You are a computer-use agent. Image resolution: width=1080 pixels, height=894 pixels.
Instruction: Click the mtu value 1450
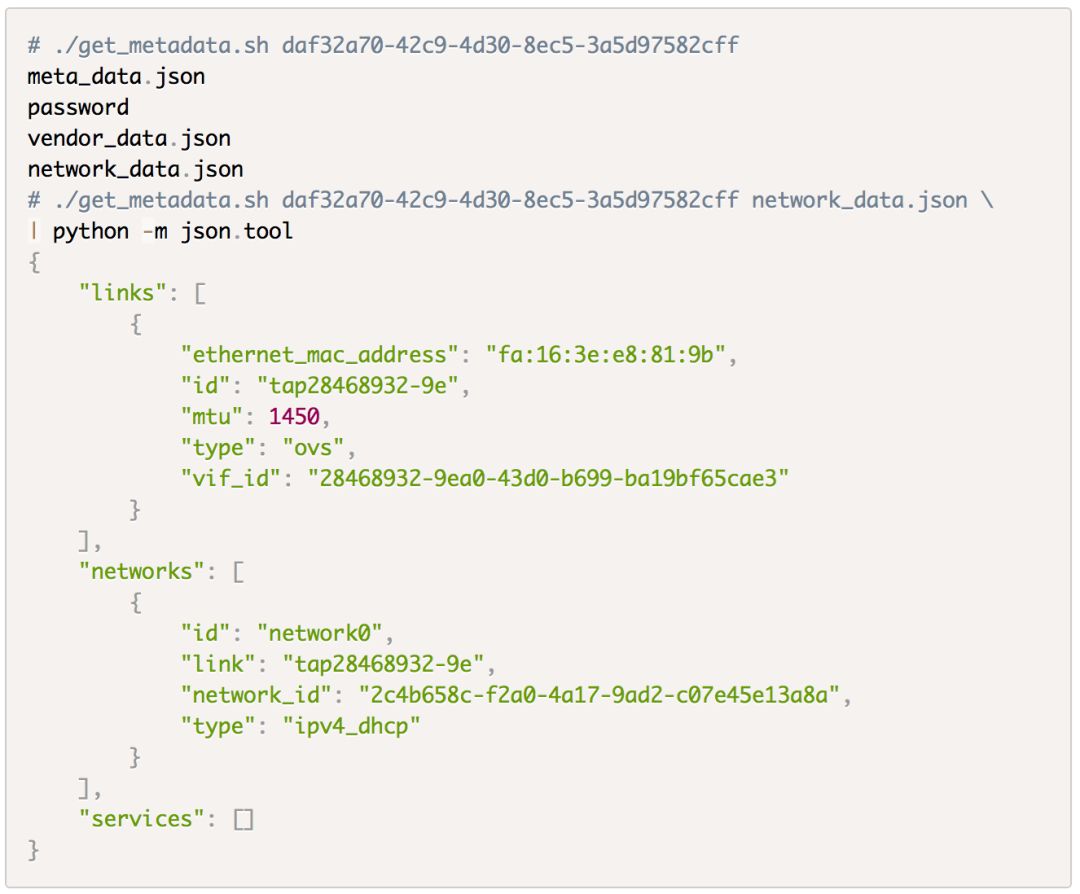pos(294,416)
